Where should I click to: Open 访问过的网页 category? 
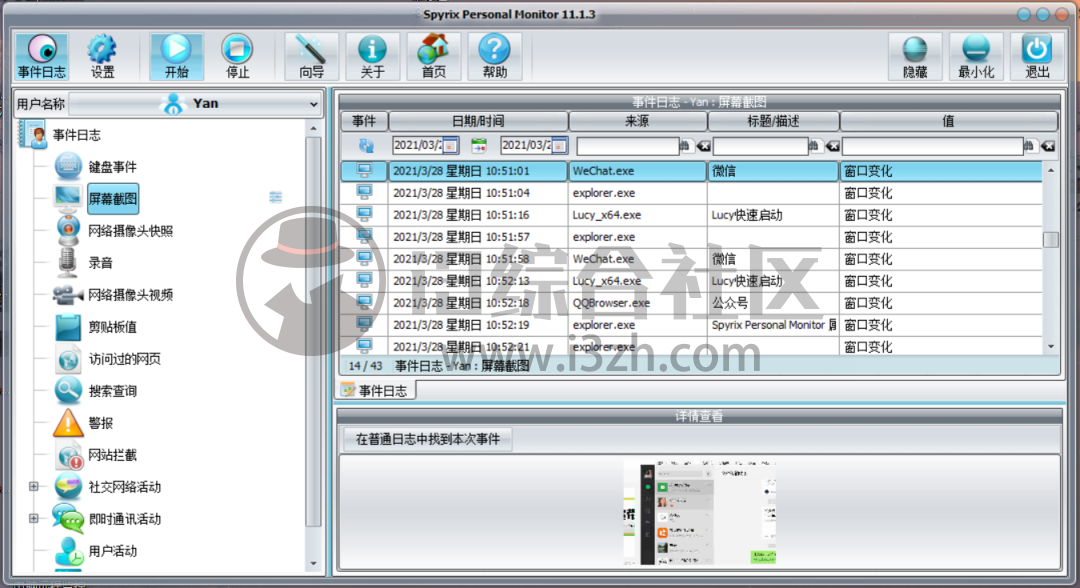125,359
